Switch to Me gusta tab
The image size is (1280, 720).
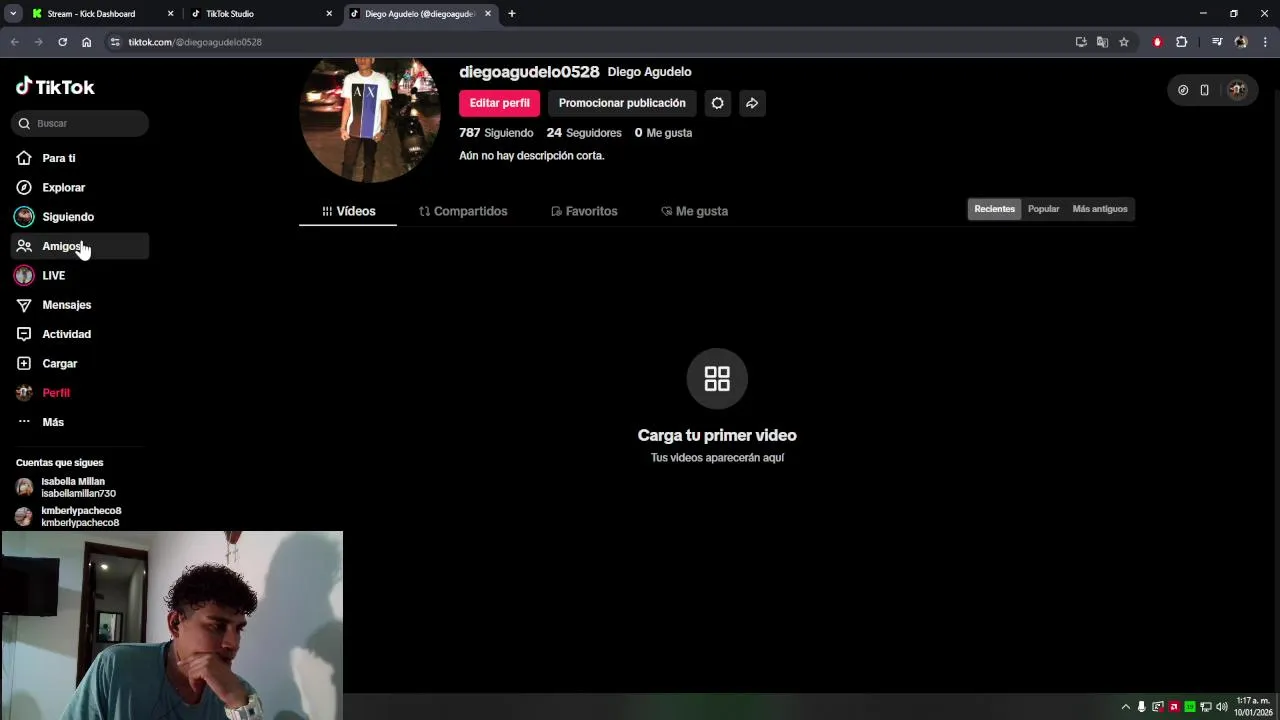694,211
